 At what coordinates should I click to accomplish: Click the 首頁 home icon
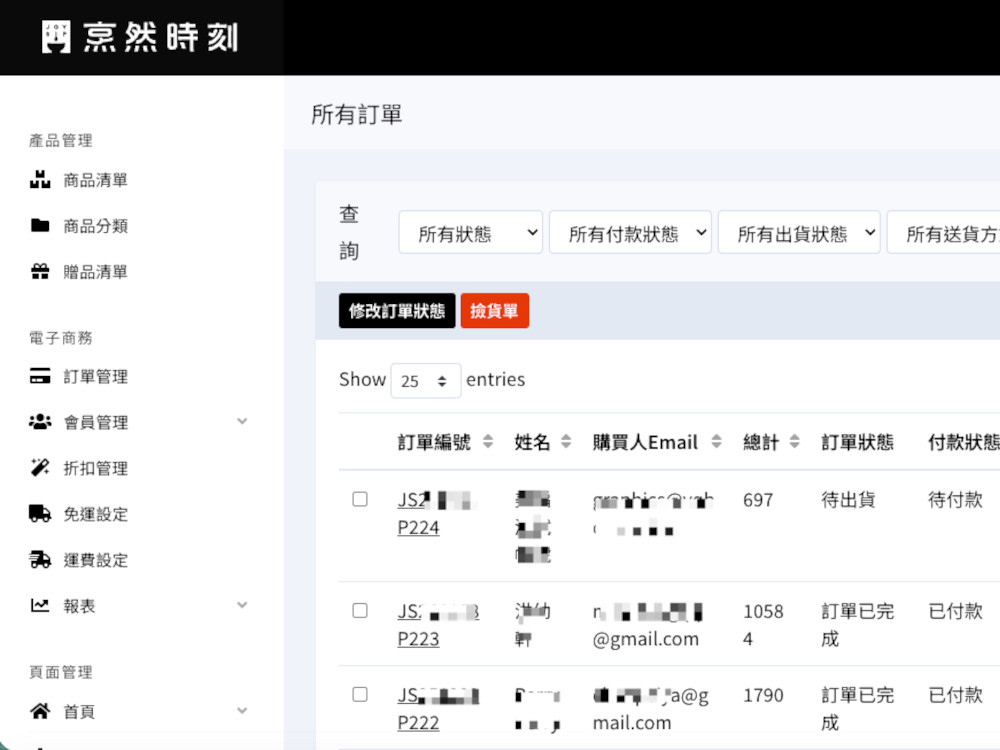[x=40, y=710]
